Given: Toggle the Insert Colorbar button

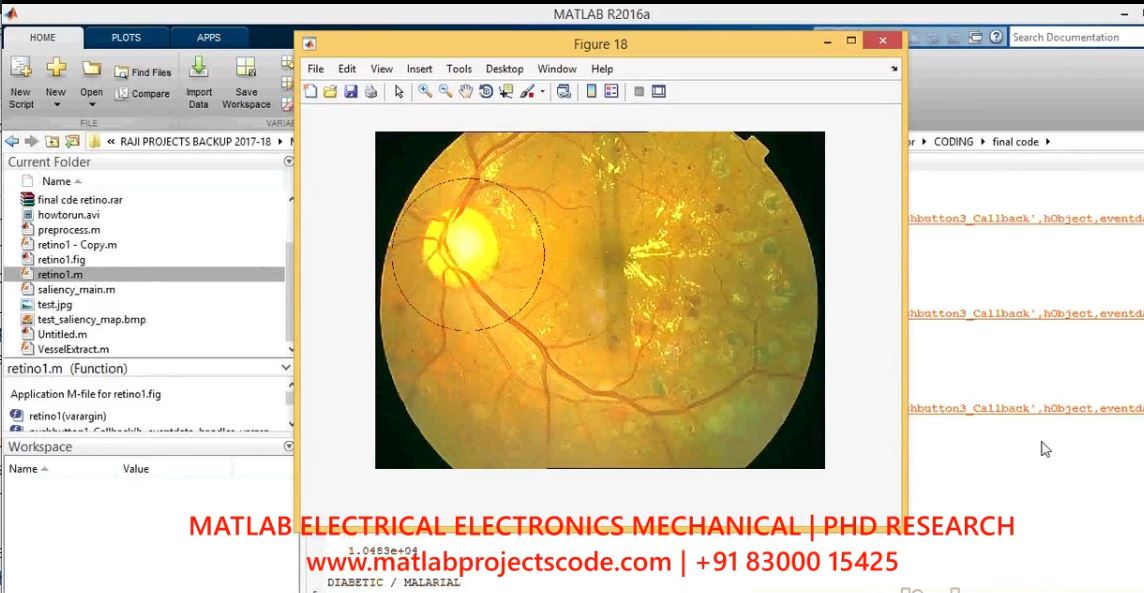Looking at the screenshot, I should click(591, 91).
